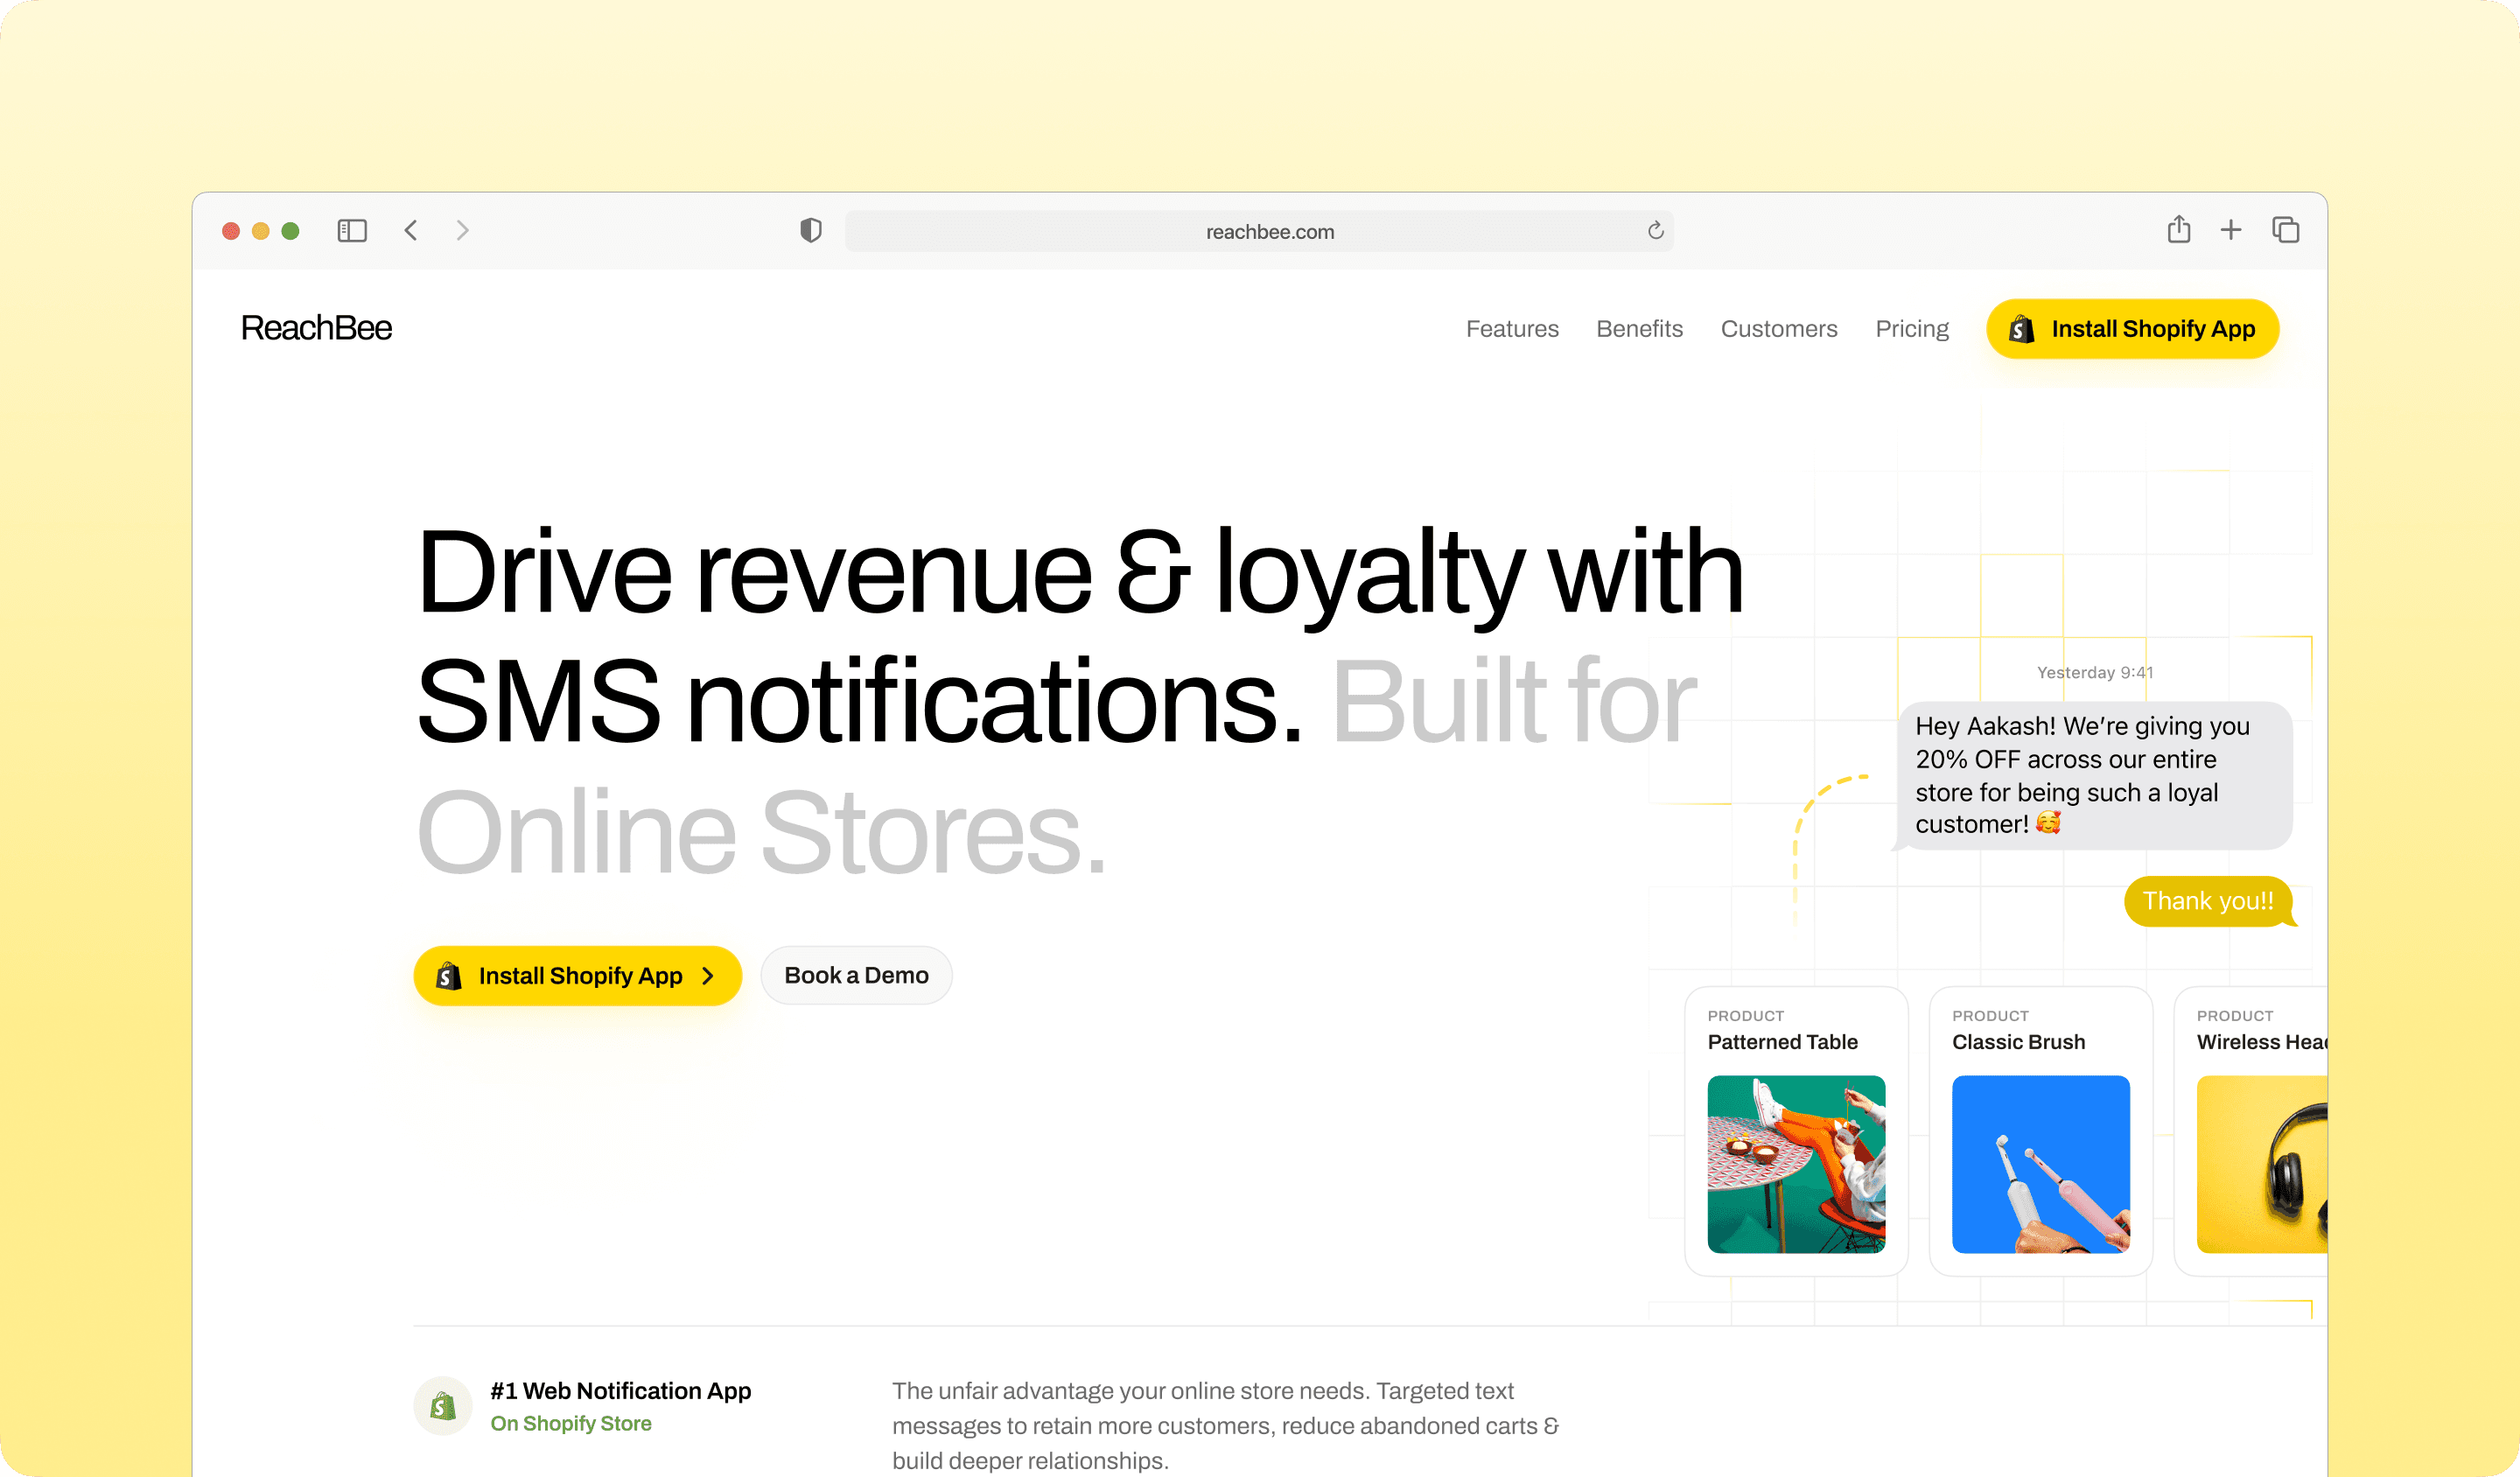Image resolution: width=2520 pixels, height=1477 pixels.
Task: Click the #1 Web Notification App text
Action: pos(621,1391)
